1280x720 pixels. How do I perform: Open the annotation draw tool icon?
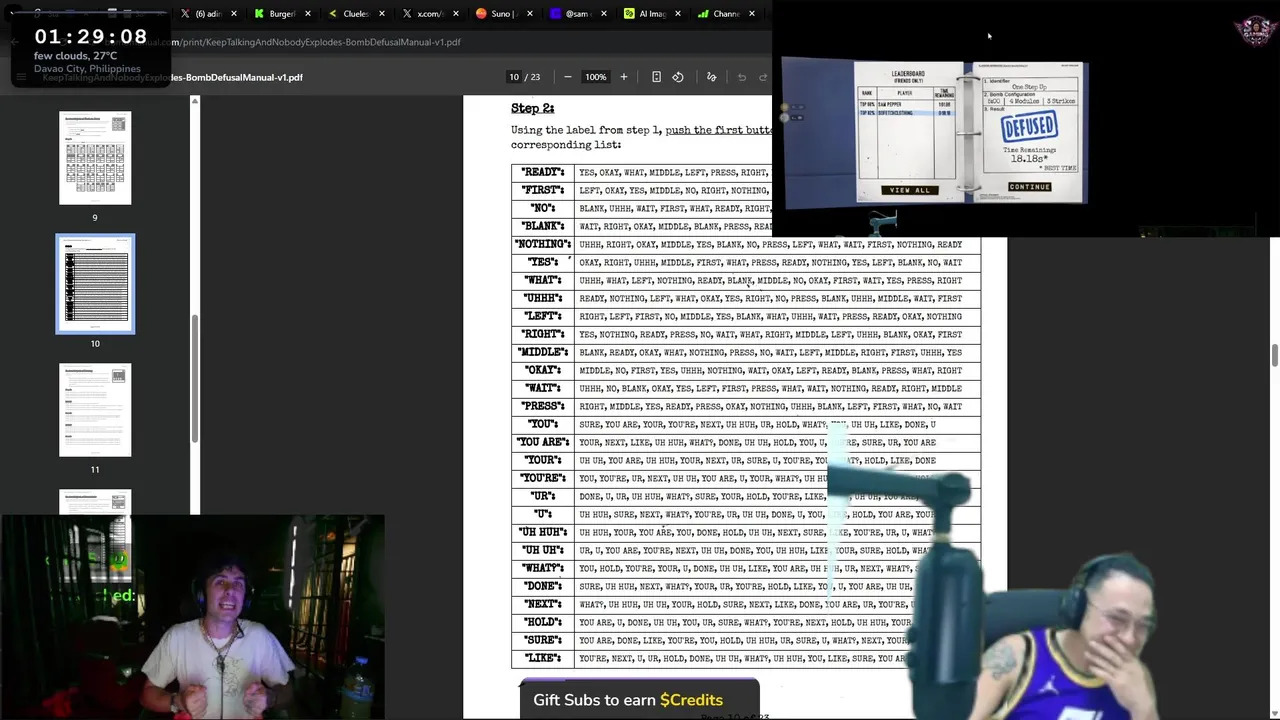click(x=712, y=77)
